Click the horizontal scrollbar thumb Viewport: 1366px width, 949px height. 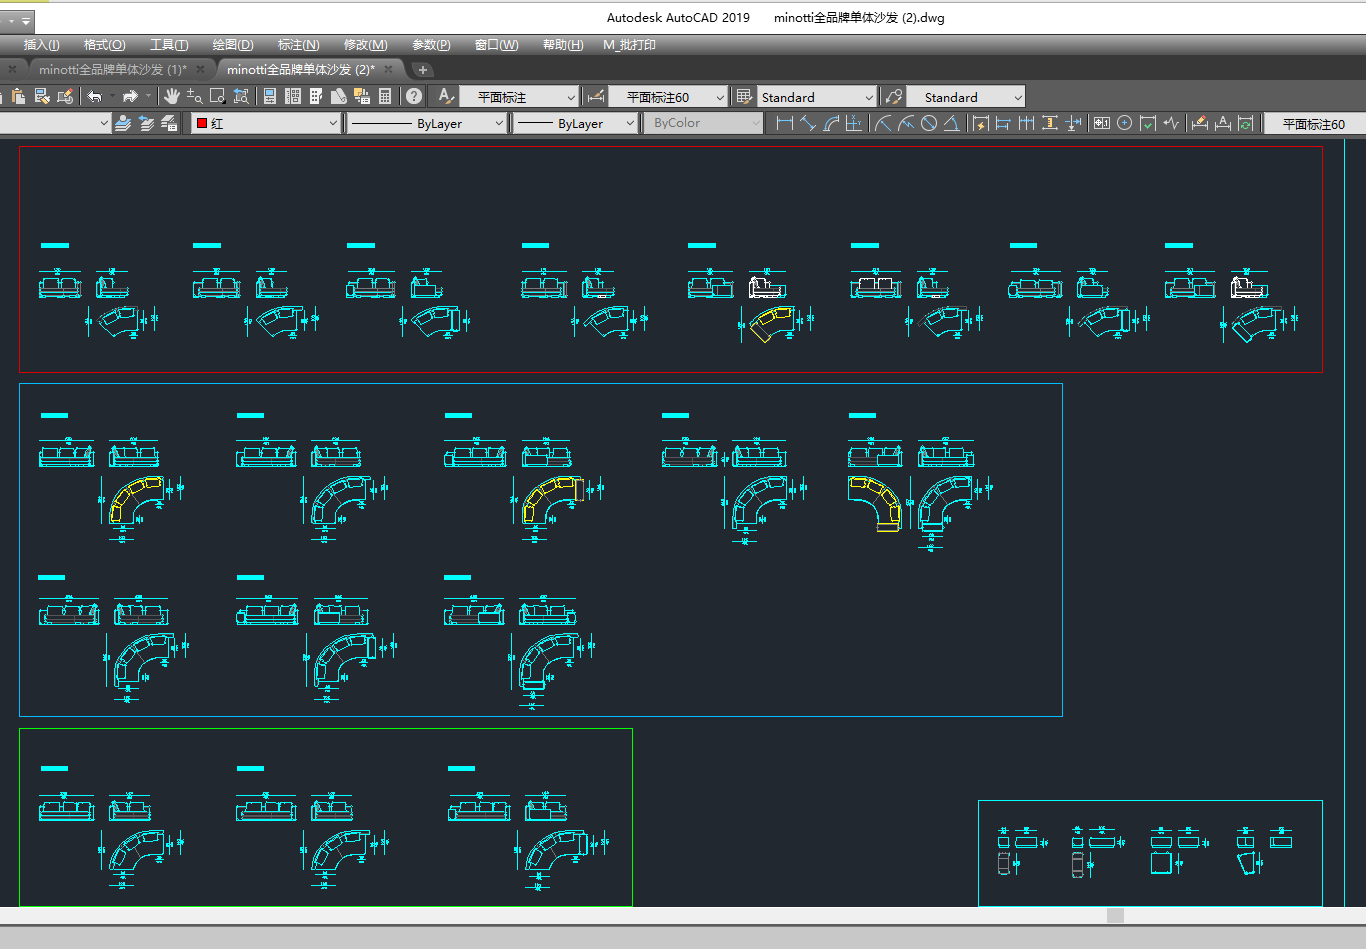[1116, 915]
